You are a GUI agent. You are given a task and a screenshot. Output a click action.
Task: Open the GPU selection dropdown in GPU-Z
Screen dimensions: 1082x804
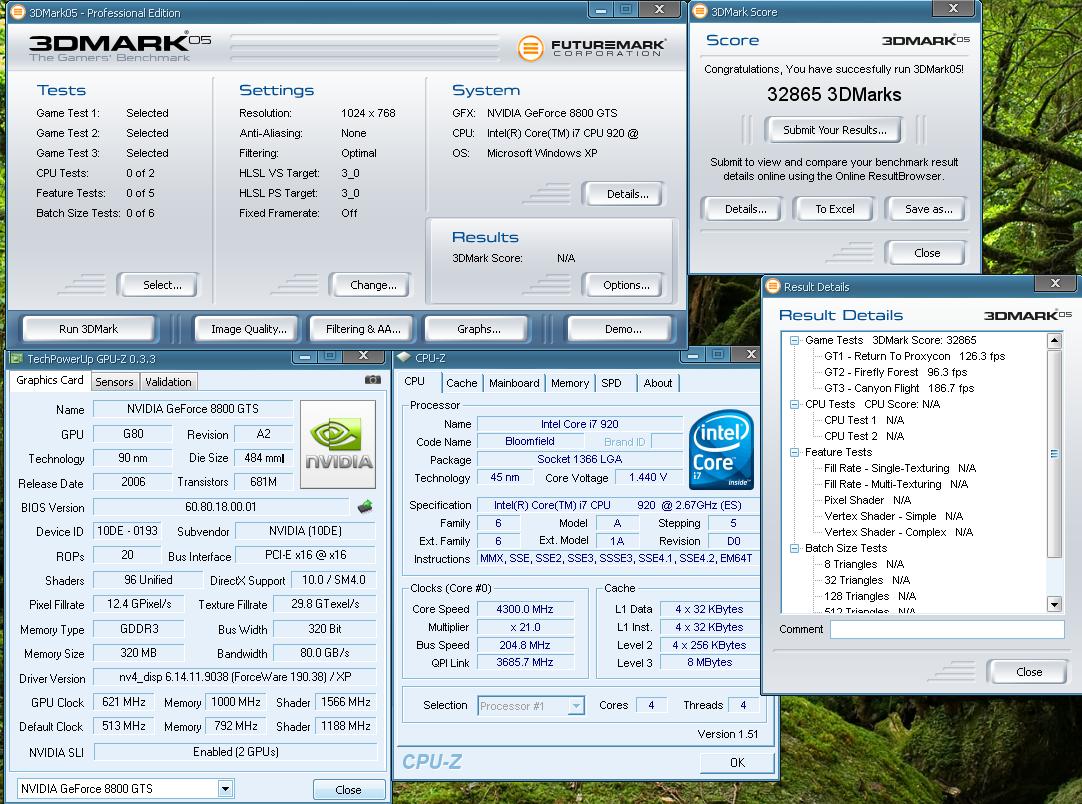click(225, 789)
